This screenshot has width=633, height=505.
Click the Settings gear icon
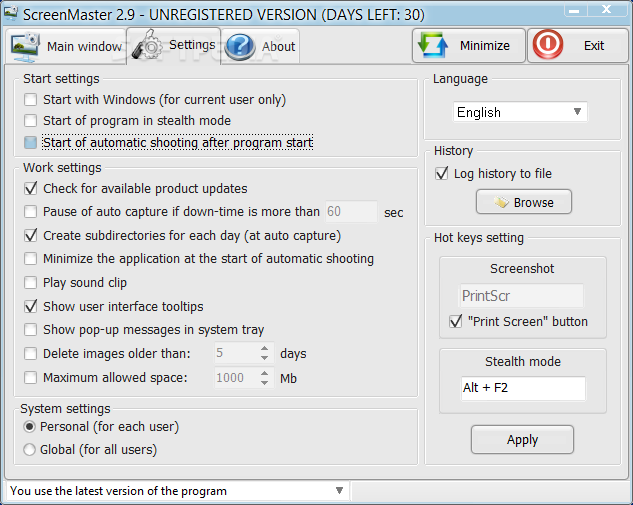[x=147, y=45]
